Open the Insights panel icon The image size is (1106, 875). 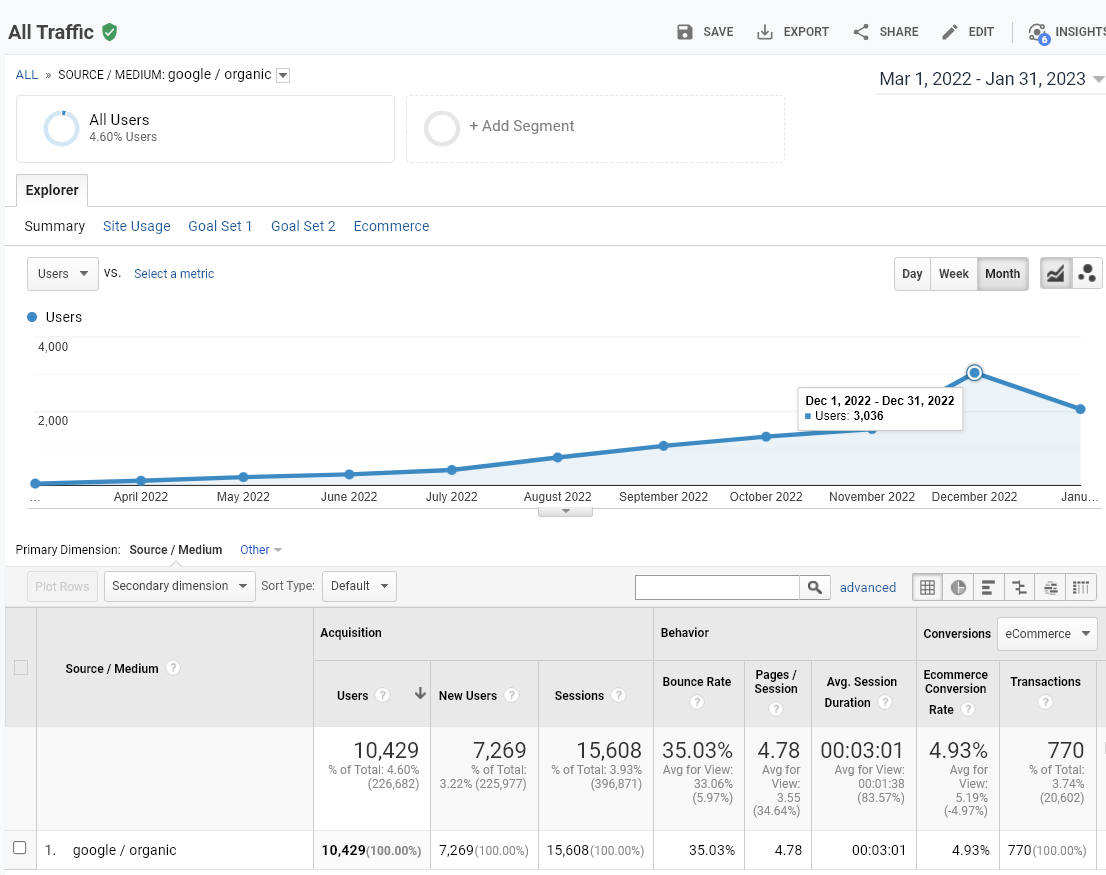pos(1038,32)
